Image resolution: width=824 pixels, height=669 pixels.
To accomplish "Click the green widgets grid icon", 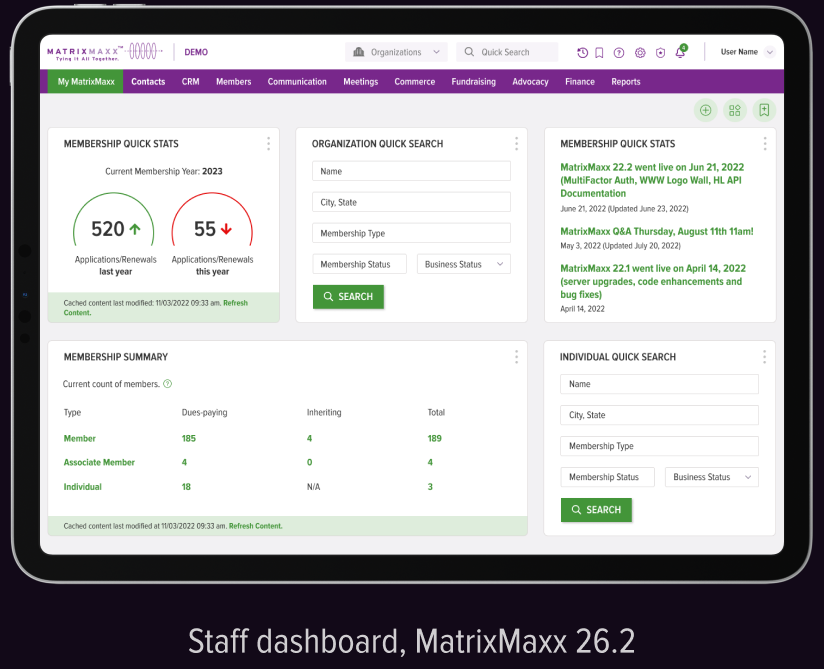I will 735,110.
